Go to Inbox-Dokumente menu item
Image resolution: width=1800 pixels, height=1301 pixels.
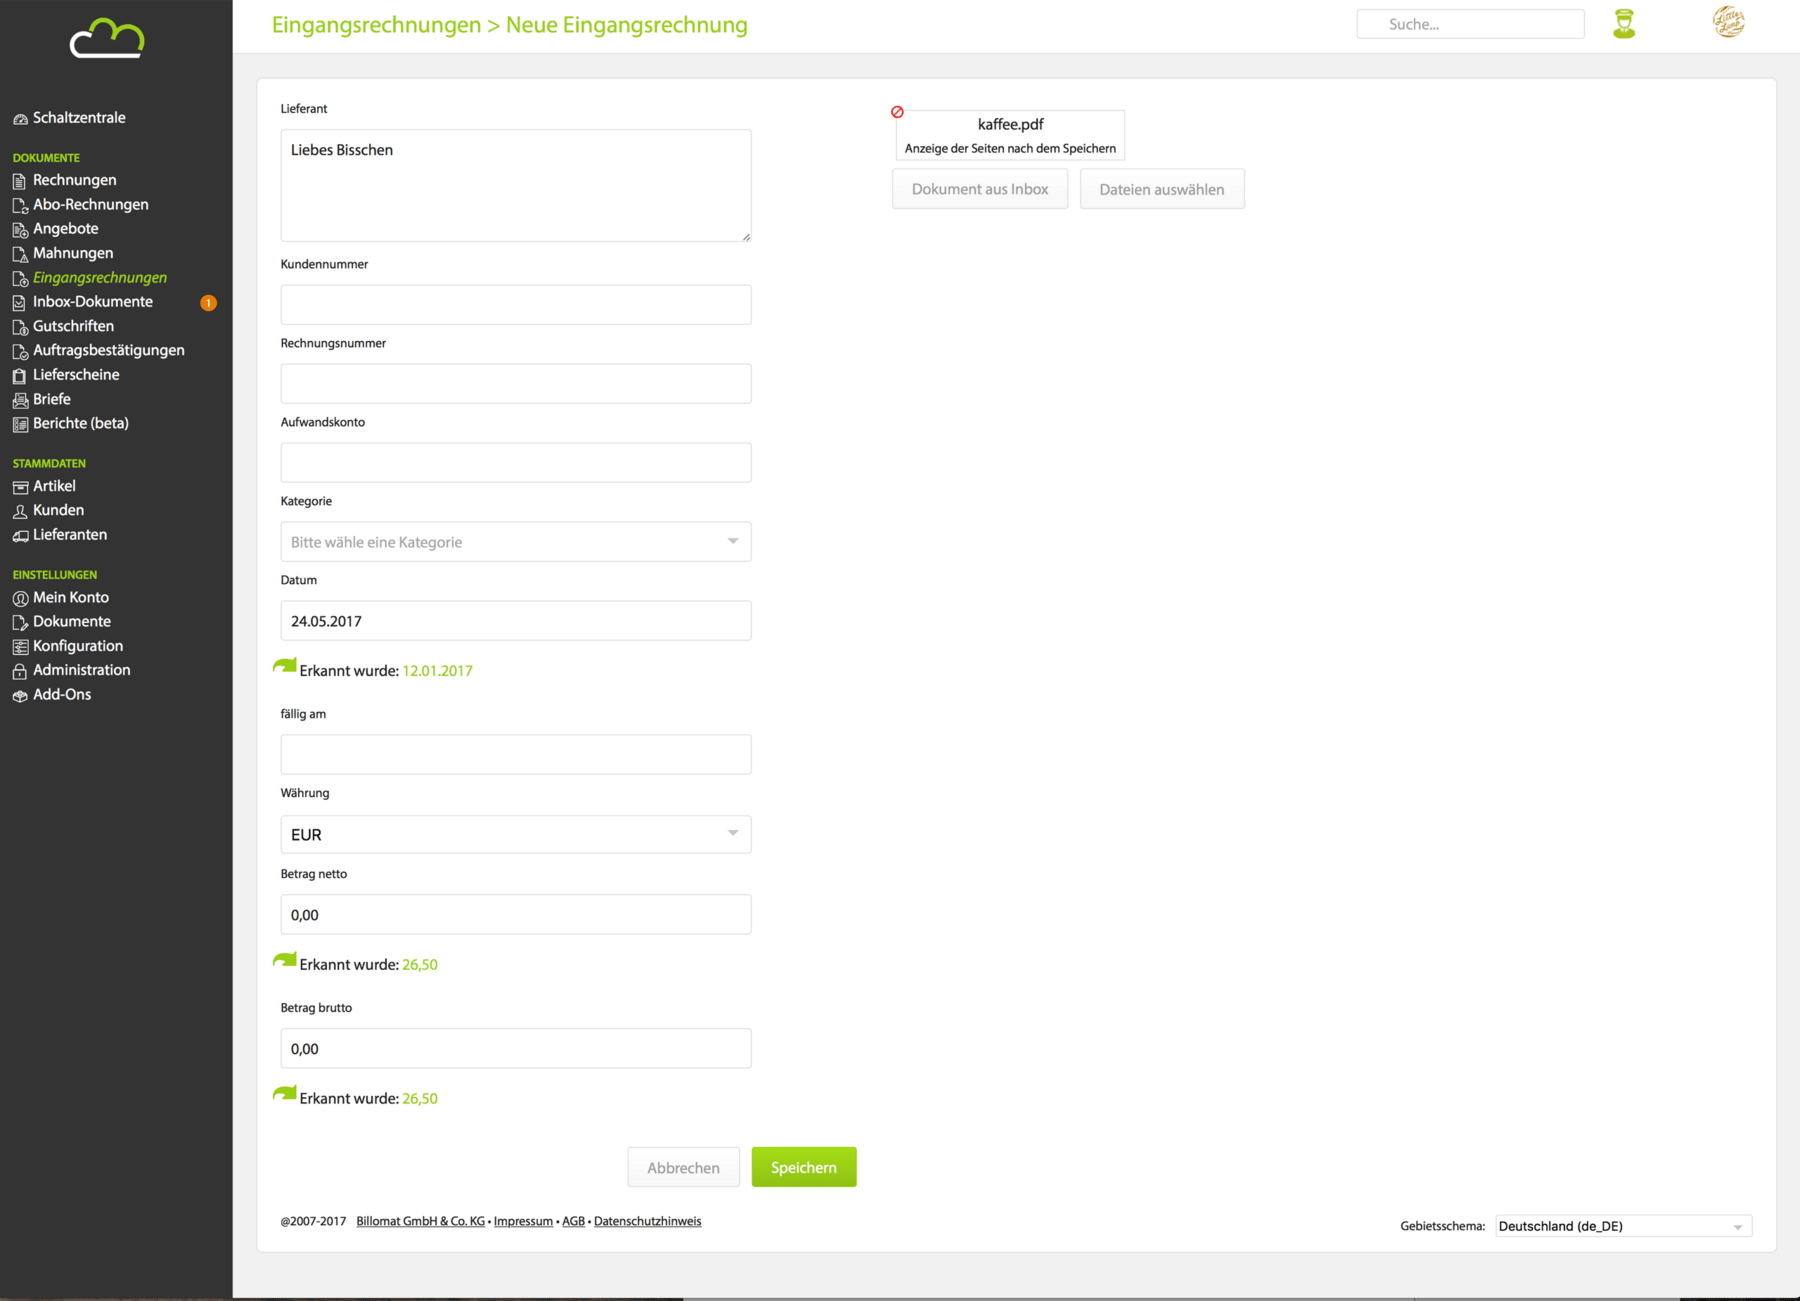pyautogui.click(x=93, y=301)
